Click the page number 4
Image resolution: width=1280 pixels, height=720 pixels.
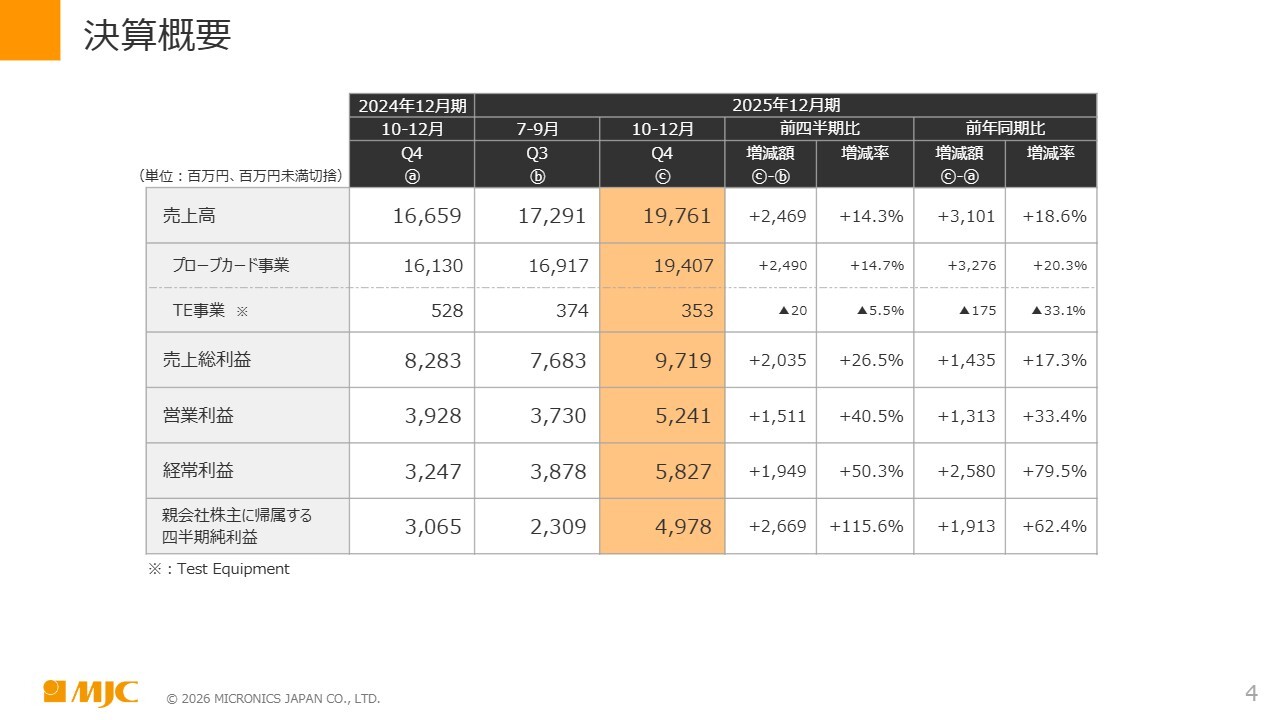[x=1250, y=692]
